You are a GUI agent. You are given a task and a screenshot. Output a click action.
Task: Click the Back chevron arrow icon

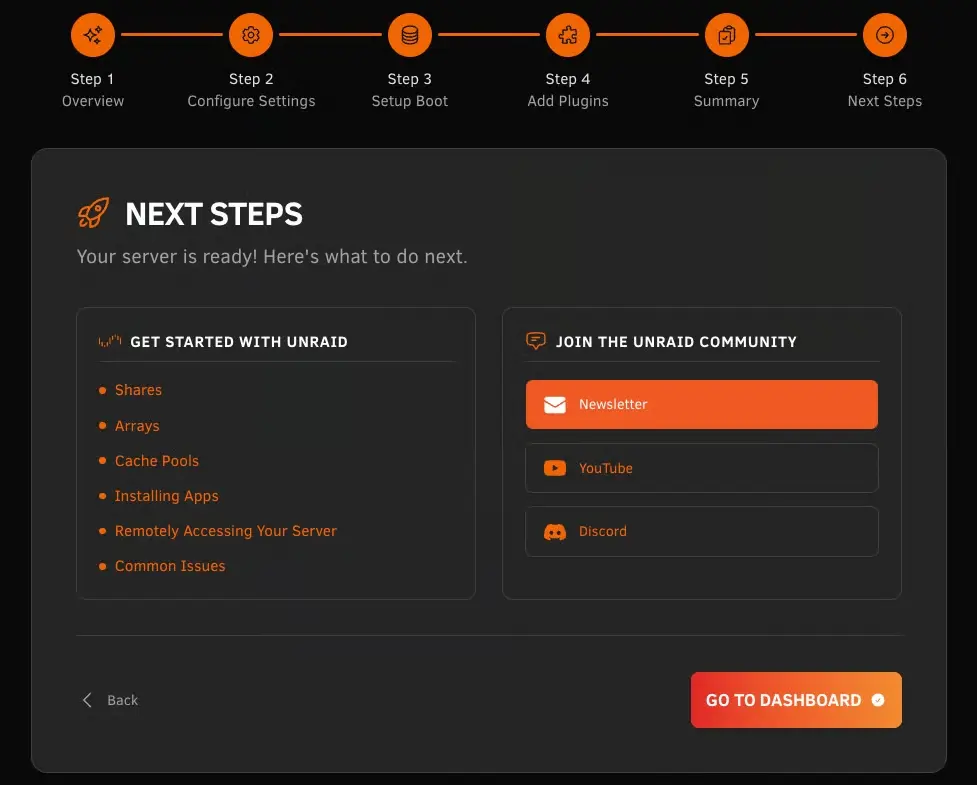click(x=87, y=700)
